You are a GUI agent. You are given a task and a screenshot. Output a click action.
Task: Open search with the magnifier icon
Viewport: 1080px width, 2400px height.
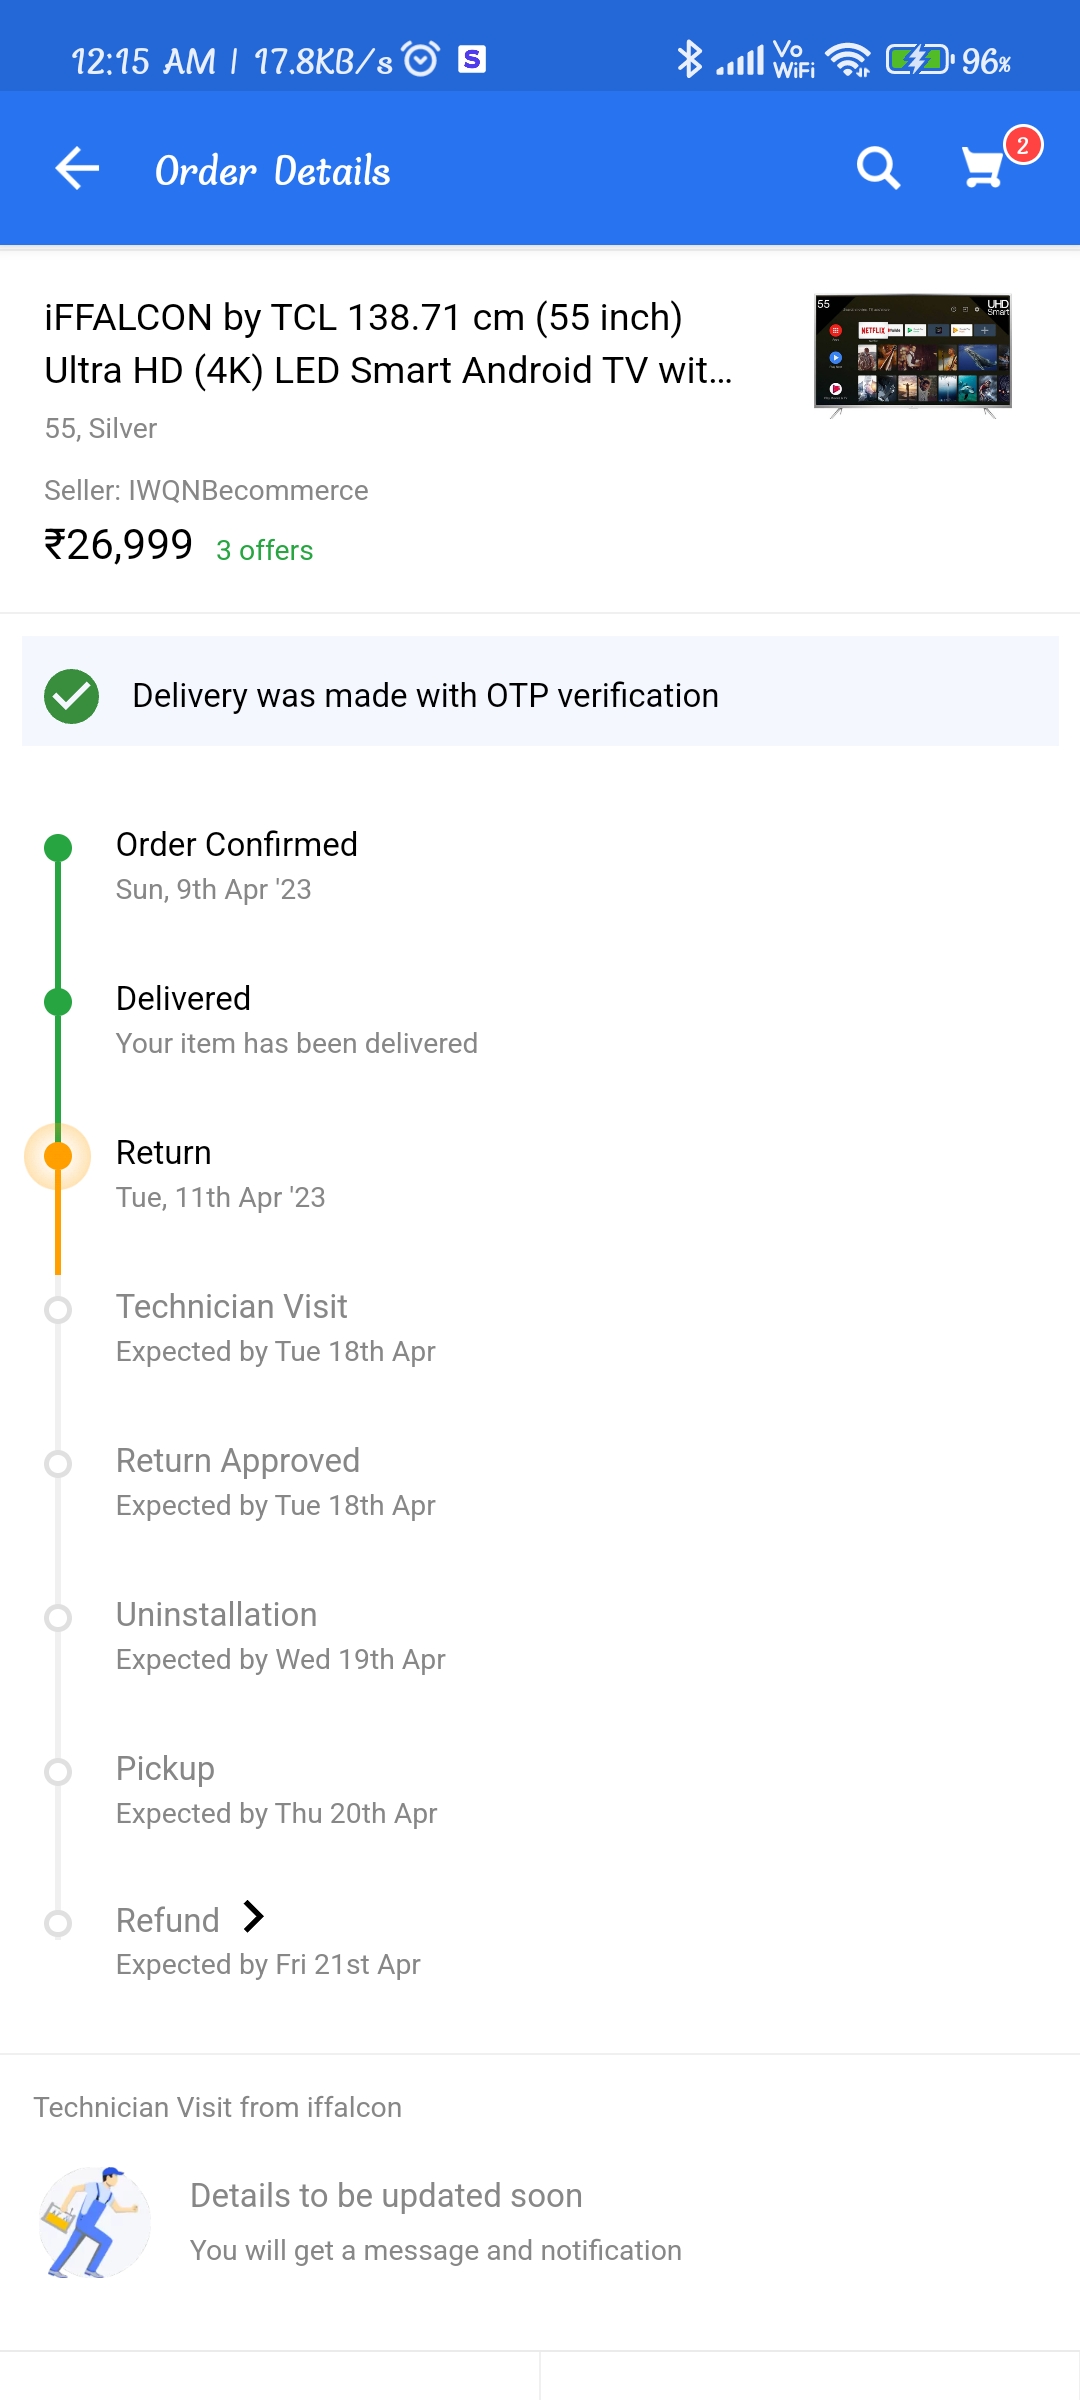point(878,168)
